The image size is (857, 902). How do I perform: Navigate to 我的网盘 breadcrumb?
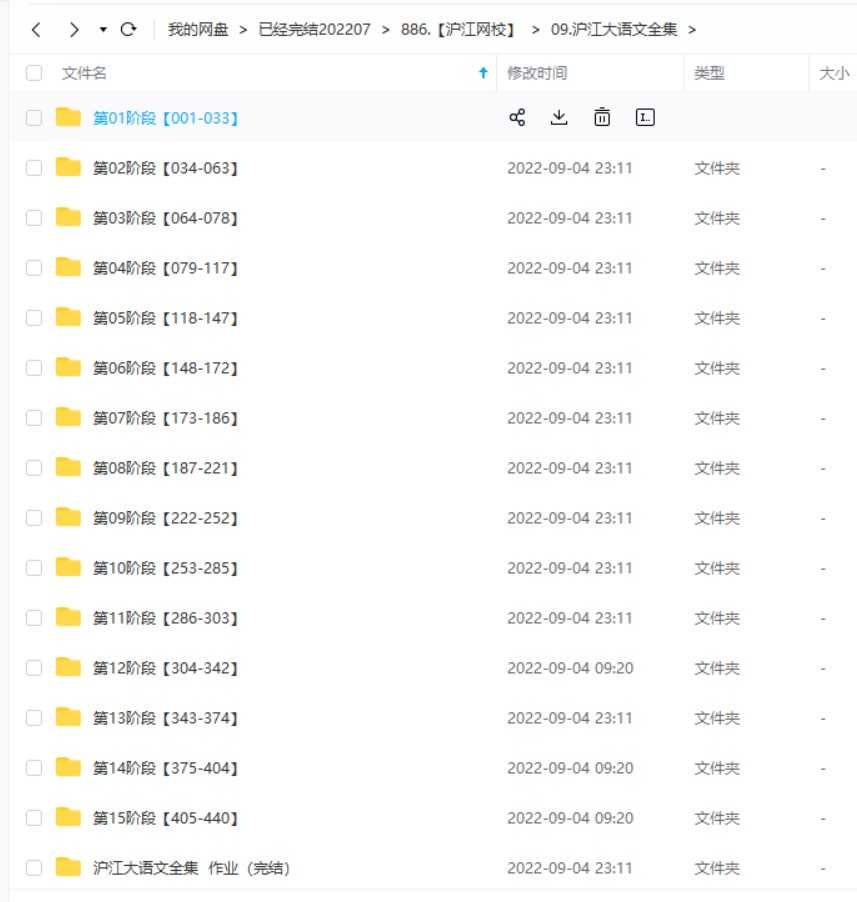(x=198, y=29)
